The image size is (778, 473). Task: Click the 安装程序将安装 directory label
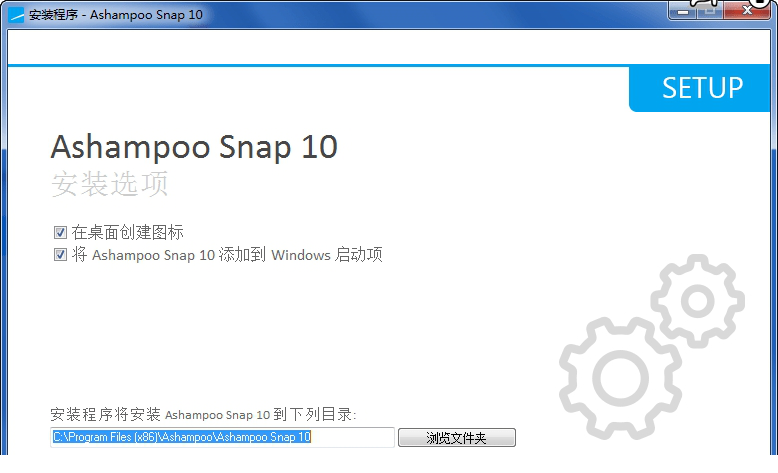click(x=203, y=414)
